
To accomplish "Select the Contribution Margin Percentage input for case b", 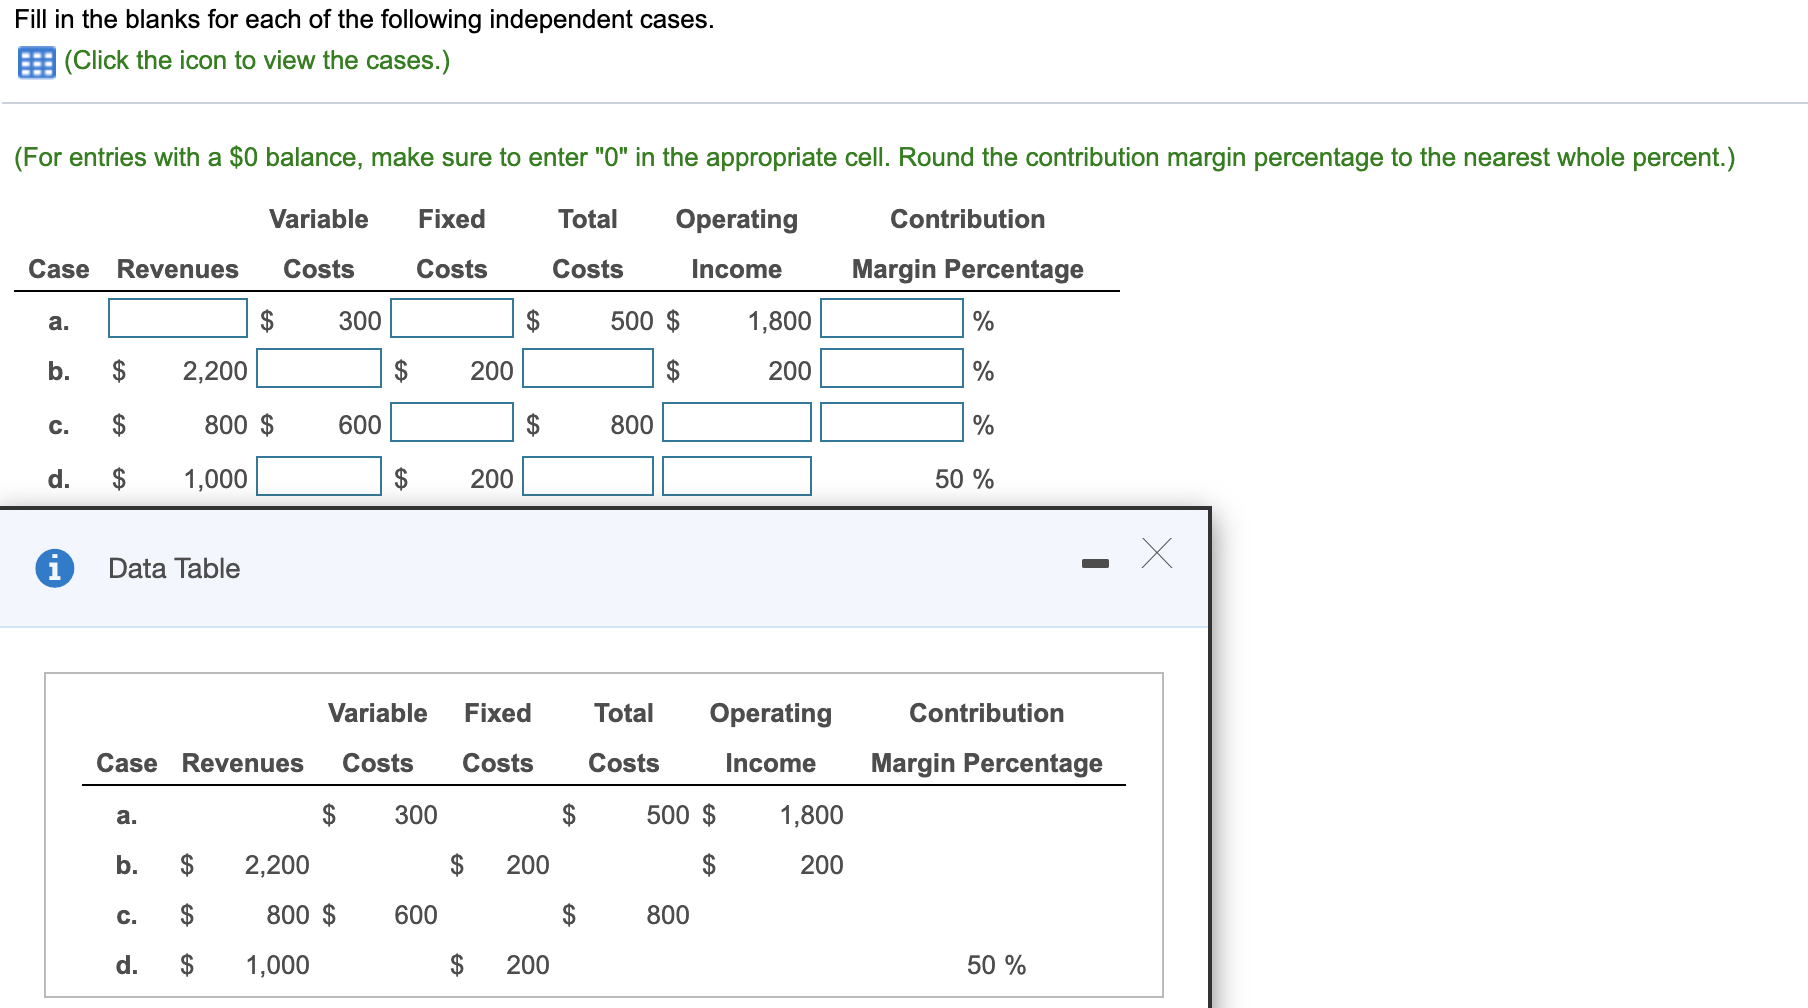I will point(892,369).
